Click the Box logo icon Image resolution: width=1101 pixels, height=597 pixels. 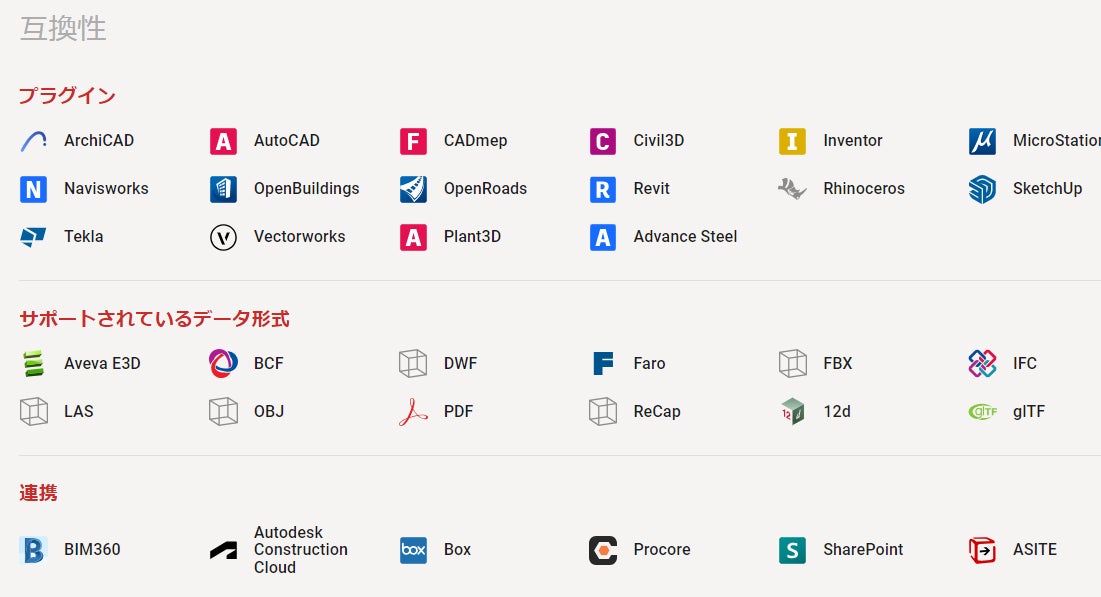[413, 550]
